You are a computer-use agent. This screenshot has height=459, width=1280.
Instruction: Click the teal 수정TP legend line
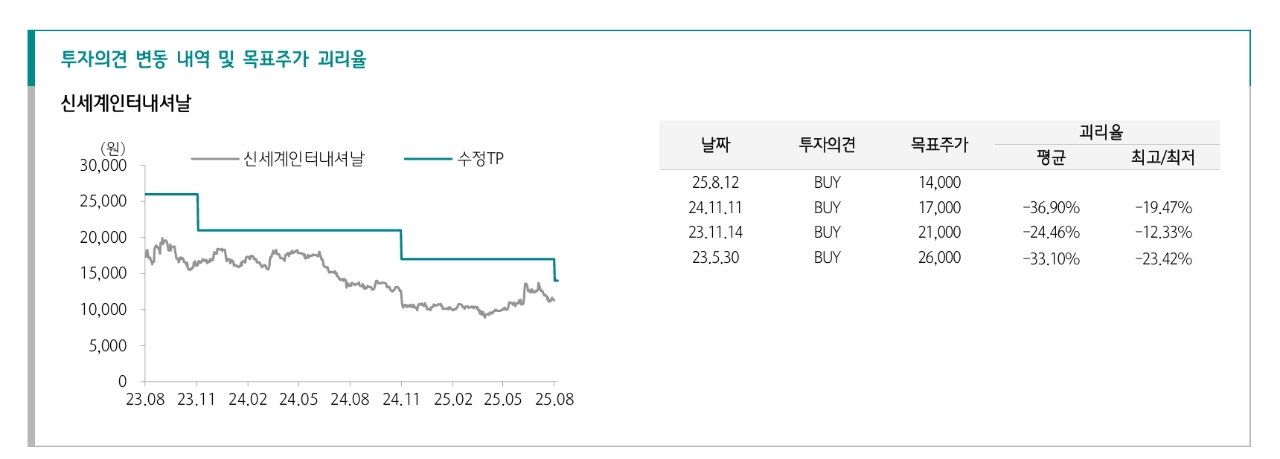coord(428,159)
